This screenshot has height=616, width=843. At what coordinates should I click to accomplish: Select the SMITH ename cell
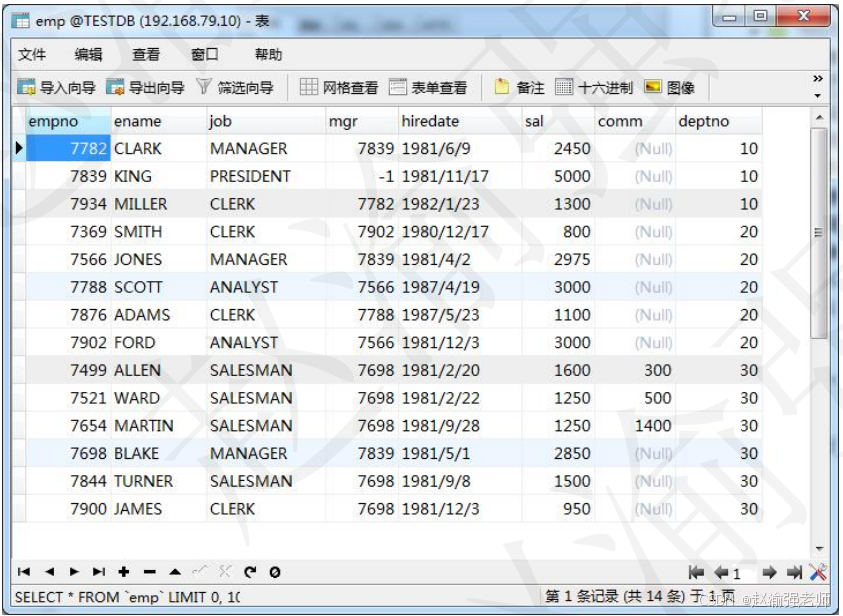(159, 232)
